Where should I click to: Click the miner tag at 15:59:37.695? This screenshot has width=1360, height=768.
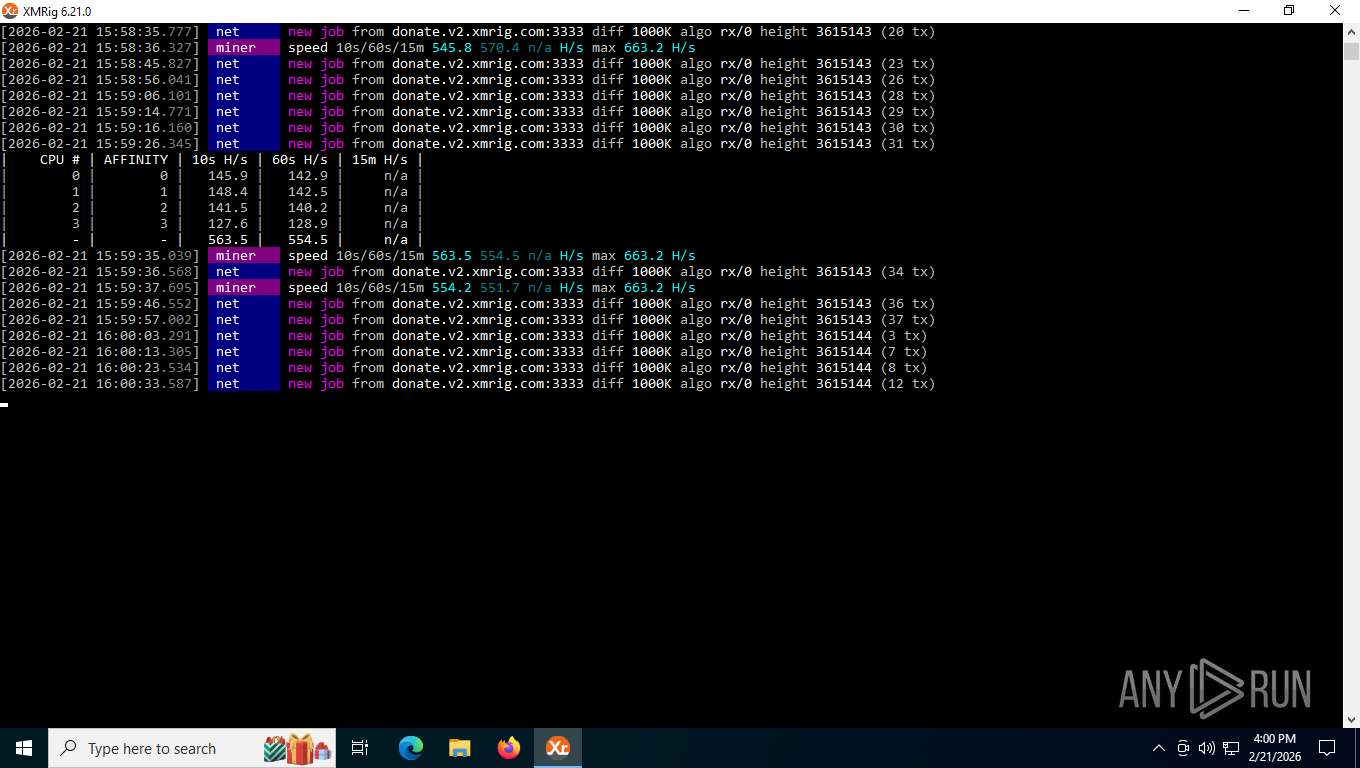[244, 288]
